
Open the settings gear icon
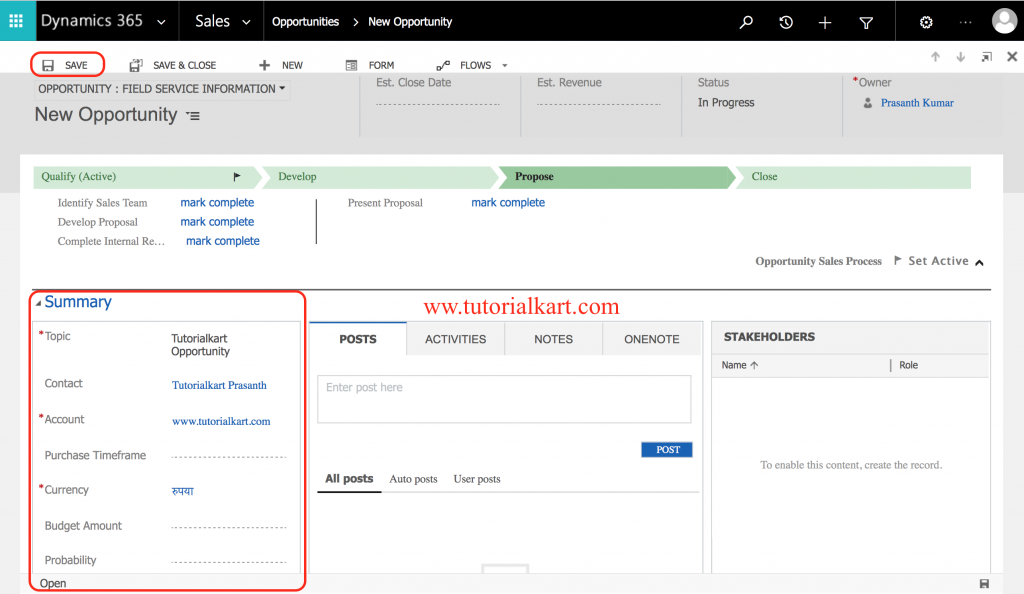pyautogui.click(x=926, y=23)
